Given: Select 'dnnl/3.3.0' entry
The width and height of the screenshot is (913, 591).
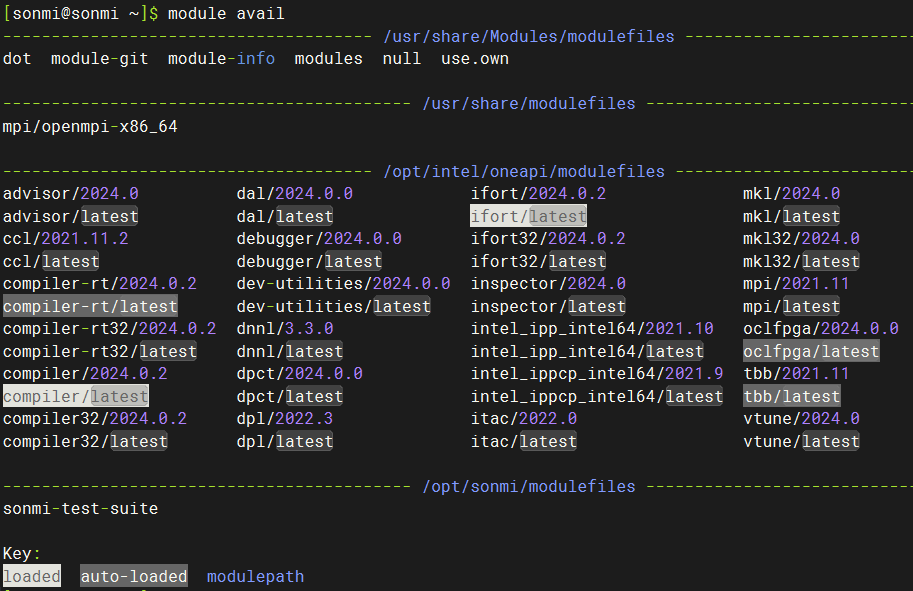Looking at the screenshot, I should pos(285,328).
